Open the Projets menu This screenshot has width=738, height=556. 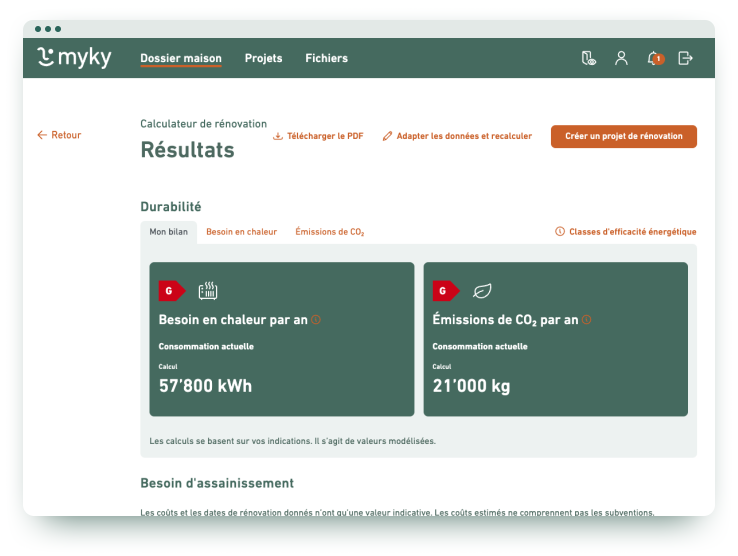(x=264, y=58)
